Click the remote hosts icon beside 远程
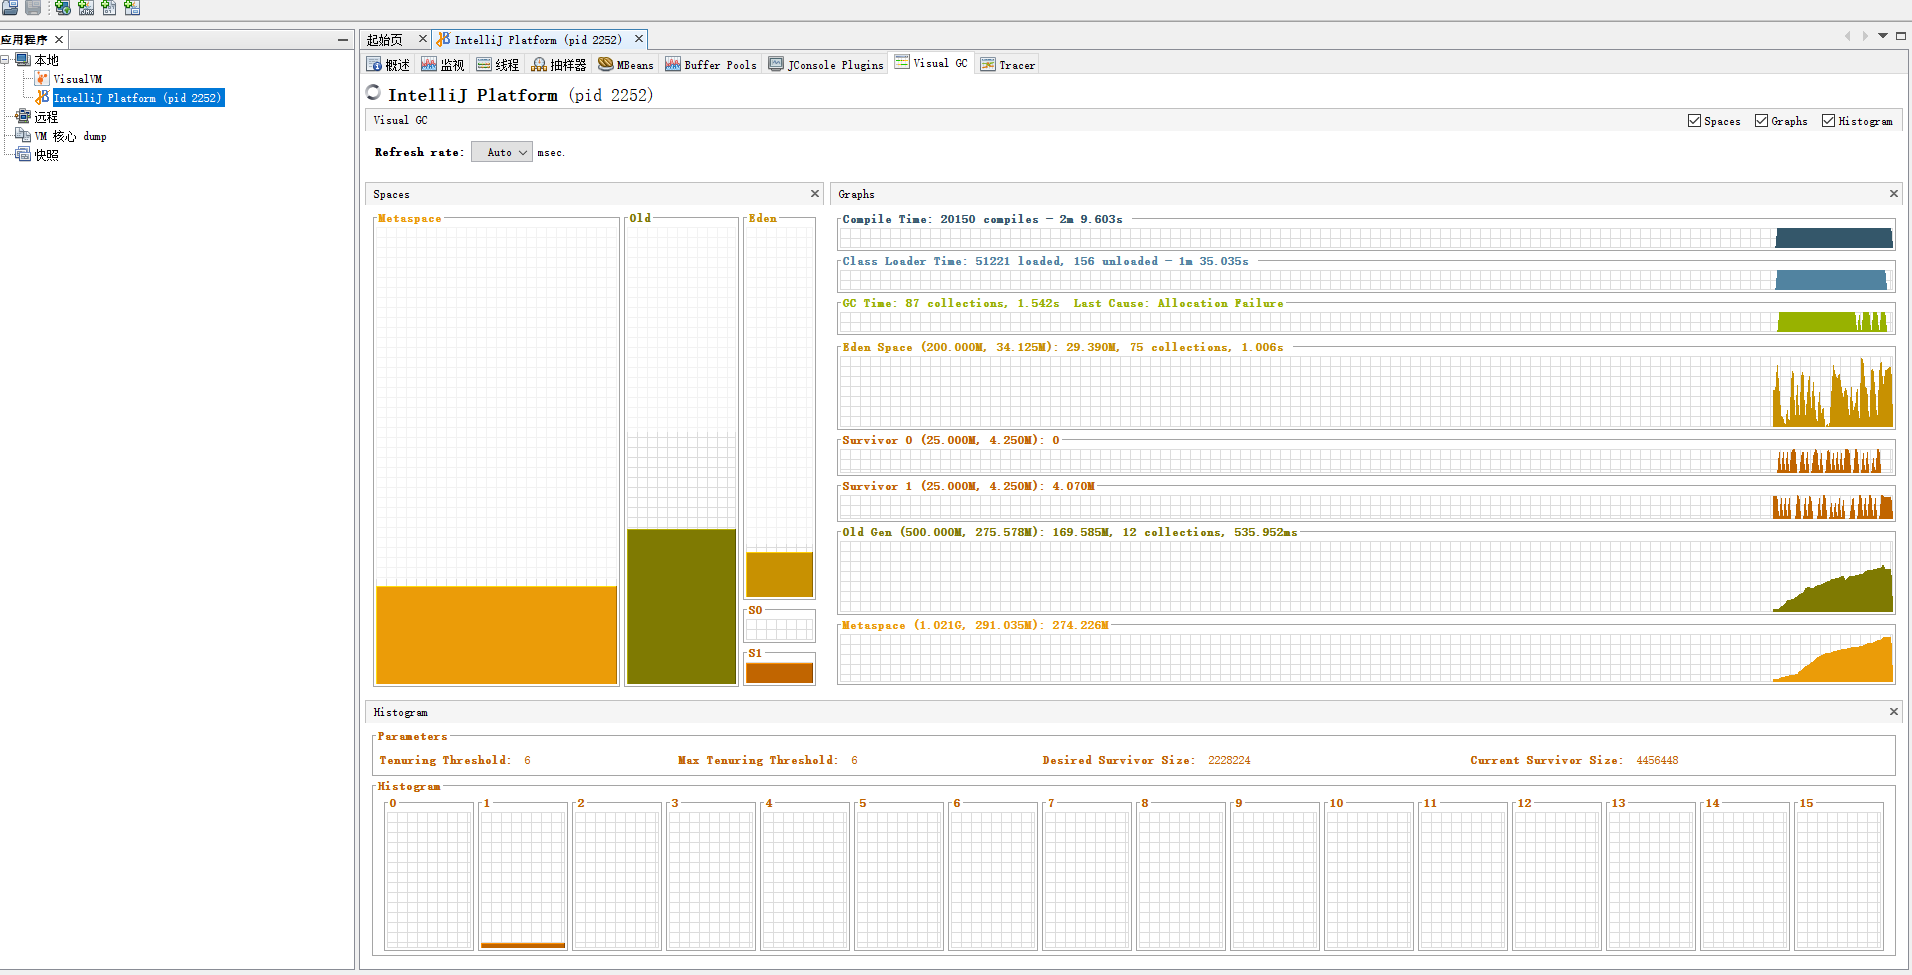 point(23,116)
